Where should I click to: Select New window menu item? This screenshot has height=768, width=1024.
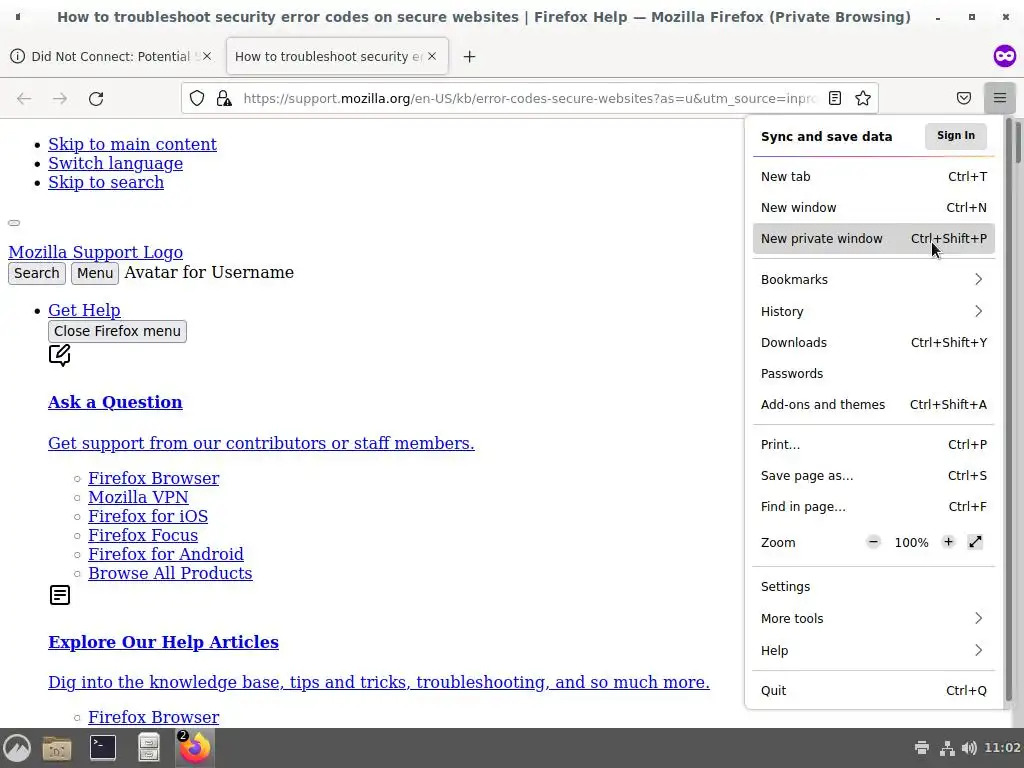pyautogui.click(x=873, y=208)
